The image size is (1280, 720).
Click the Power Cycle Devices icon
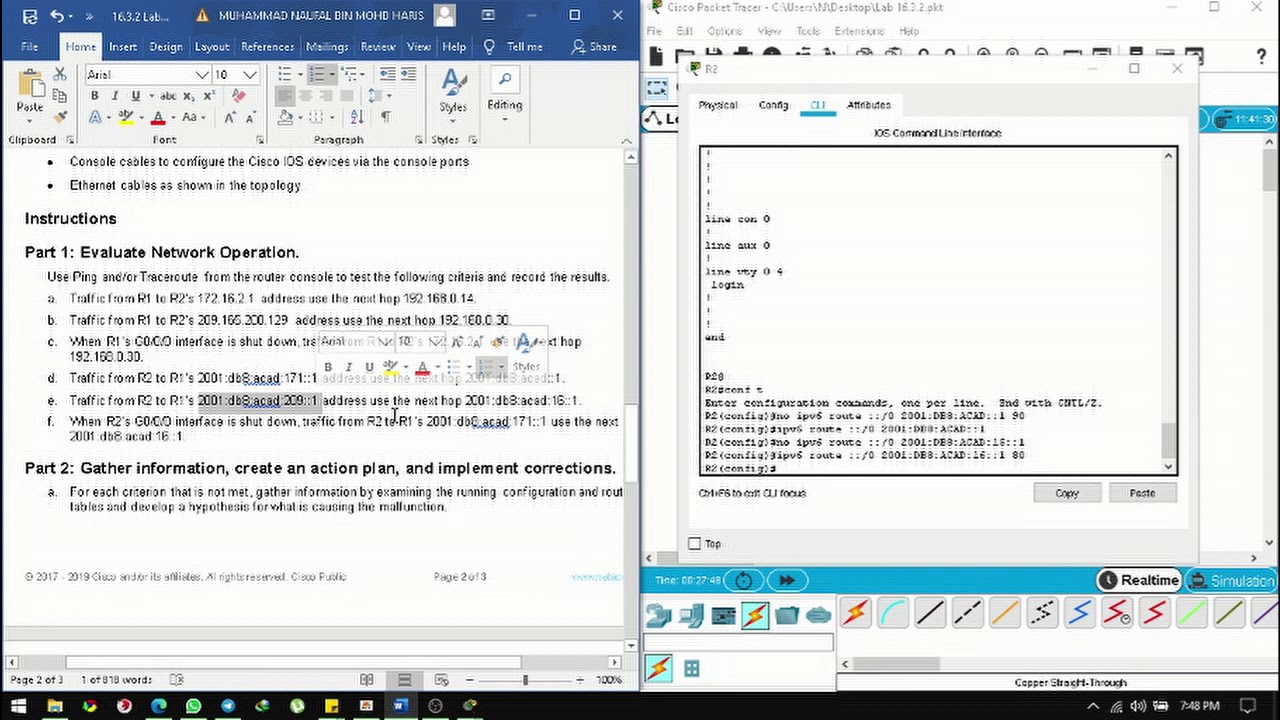click(x=744, y=580)
